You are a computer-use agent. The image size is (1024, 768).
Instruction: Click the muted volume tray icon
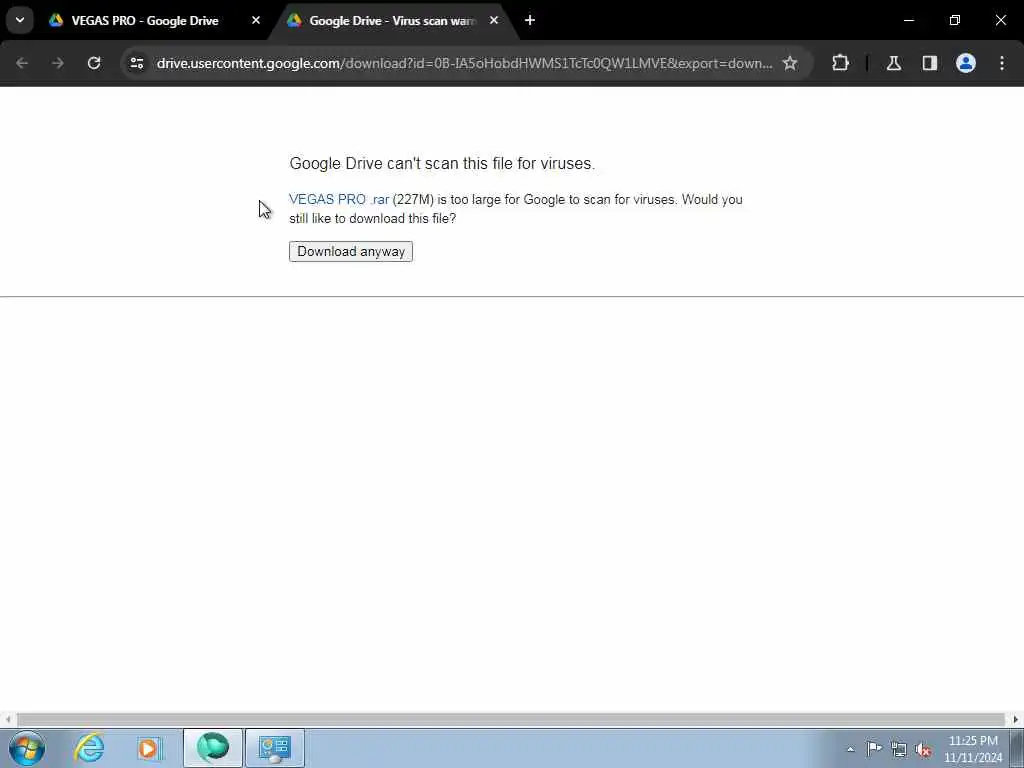pos(923,749)
